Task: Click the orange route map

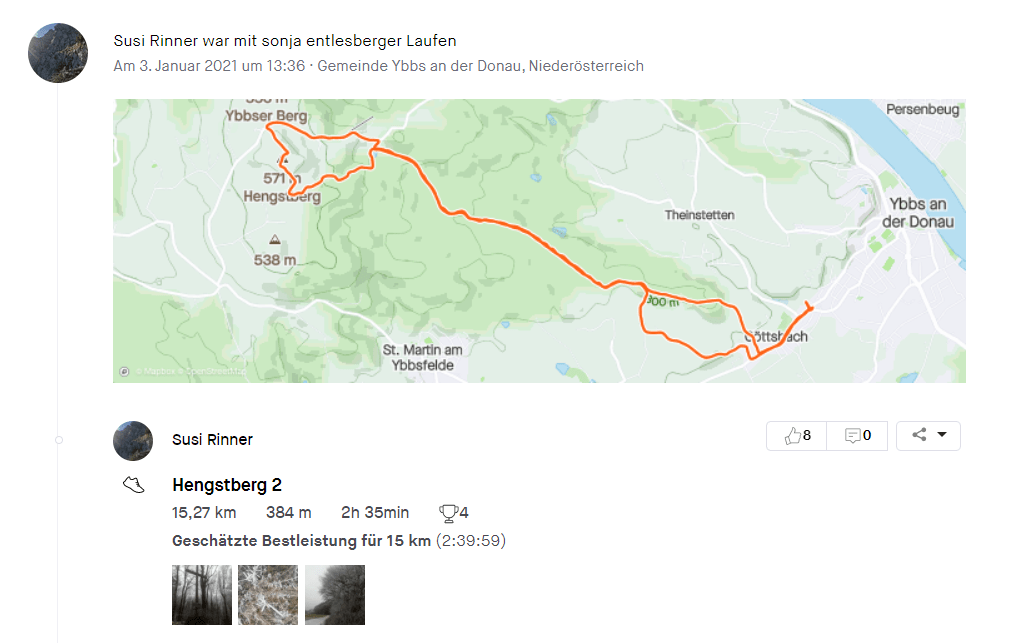Action: [x=539, y=240]
